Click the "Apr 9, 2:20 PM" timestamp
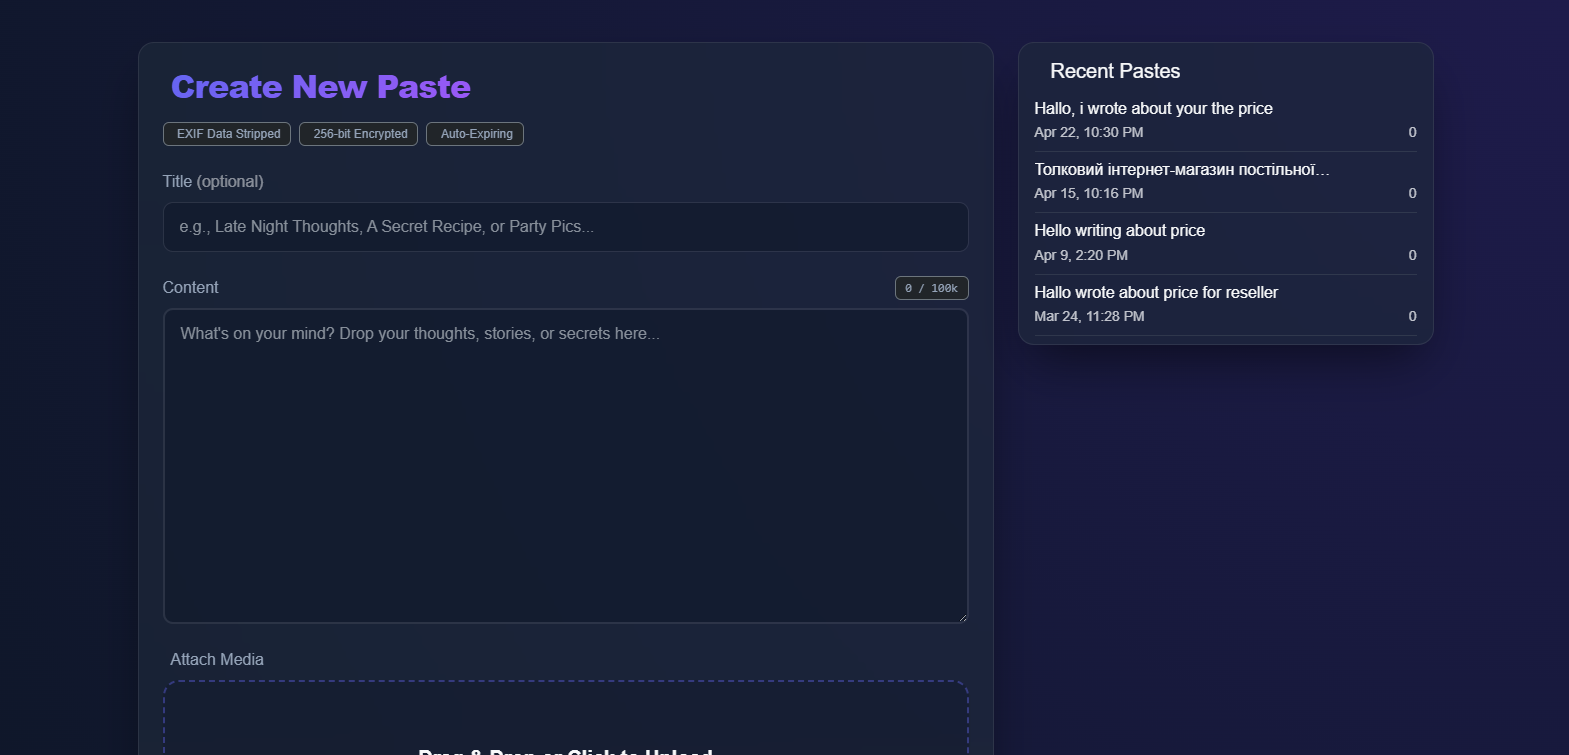 pos(1081,255)
